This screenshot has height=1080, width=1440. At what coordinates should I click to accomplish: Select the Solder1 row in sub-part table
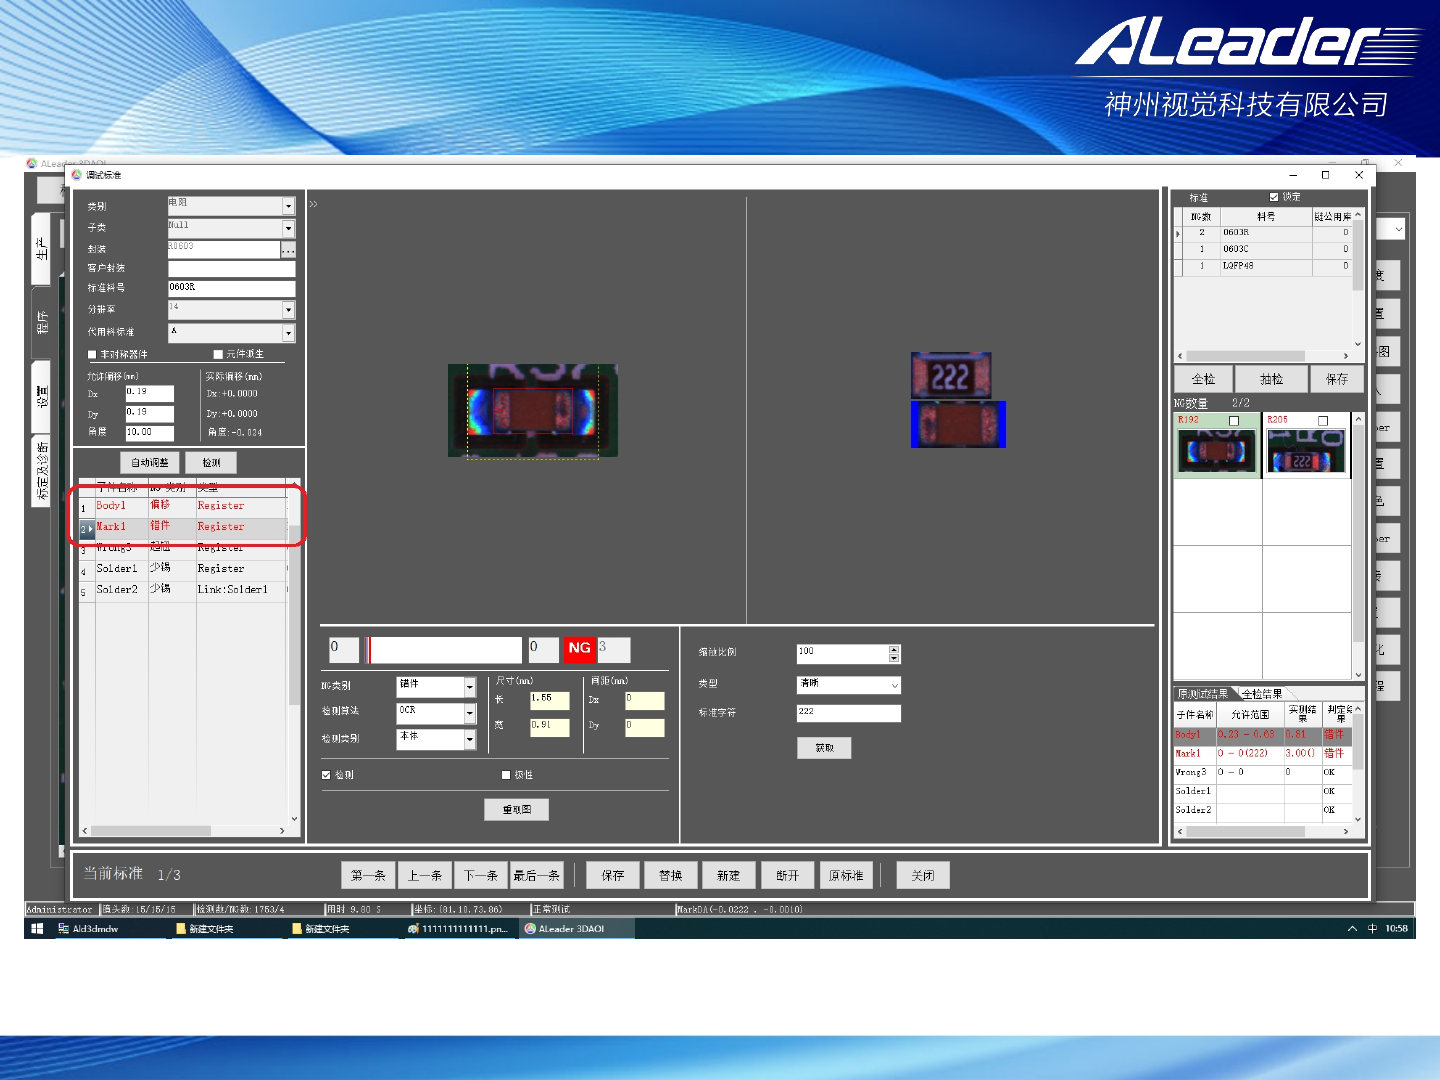(x=184, y=570)
